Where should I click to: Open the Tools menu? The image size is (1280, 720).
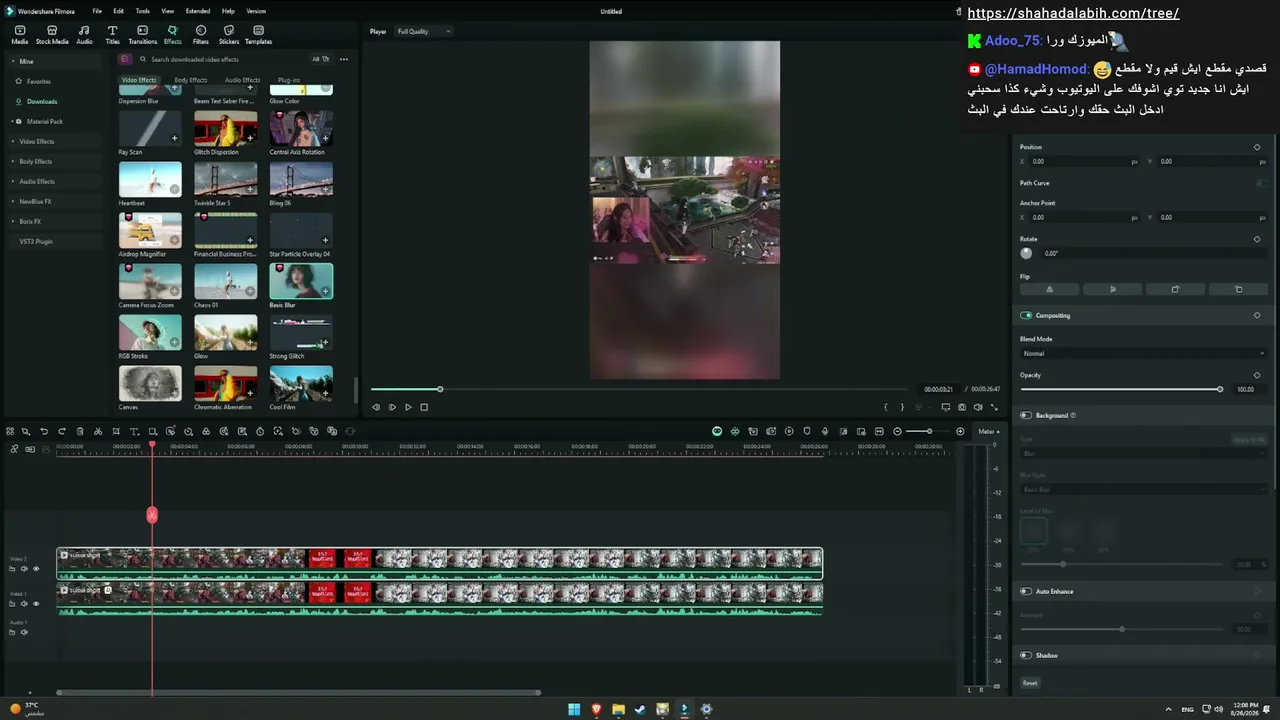pyautogui.click(x=143, y=11)
